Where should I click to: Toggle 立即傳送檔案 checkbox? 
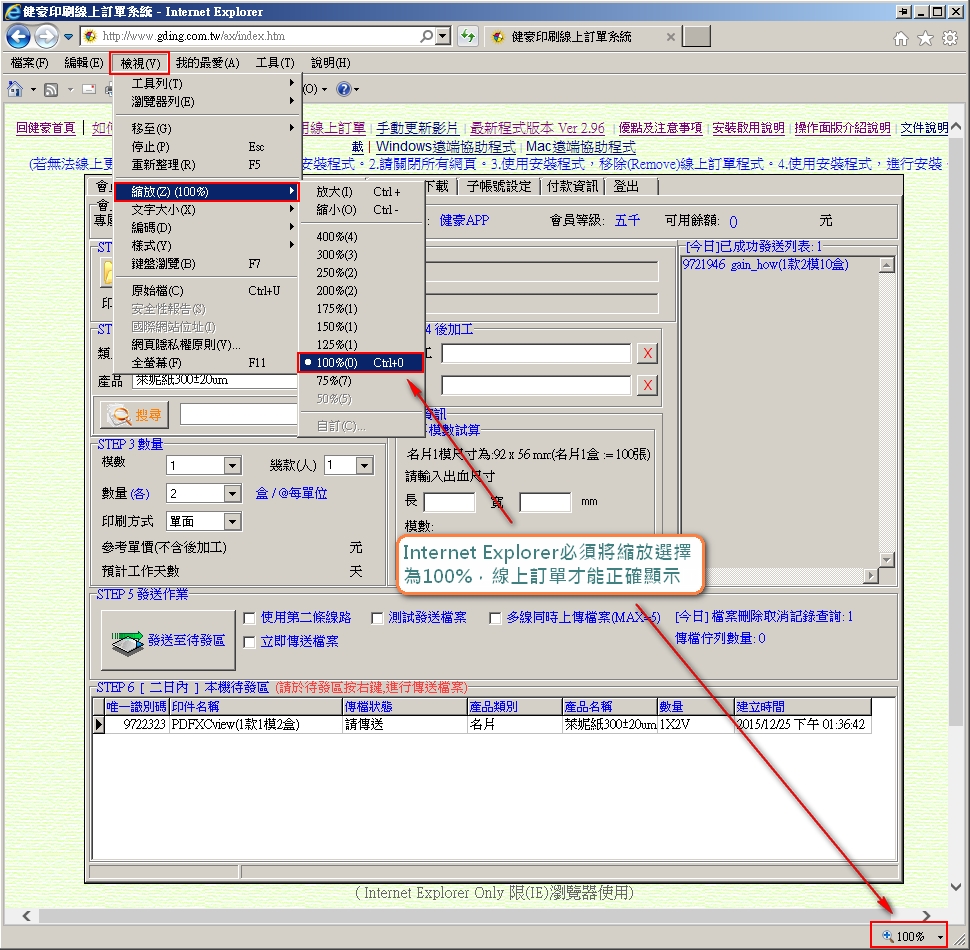pyautogui.click(x=249, y=642)
